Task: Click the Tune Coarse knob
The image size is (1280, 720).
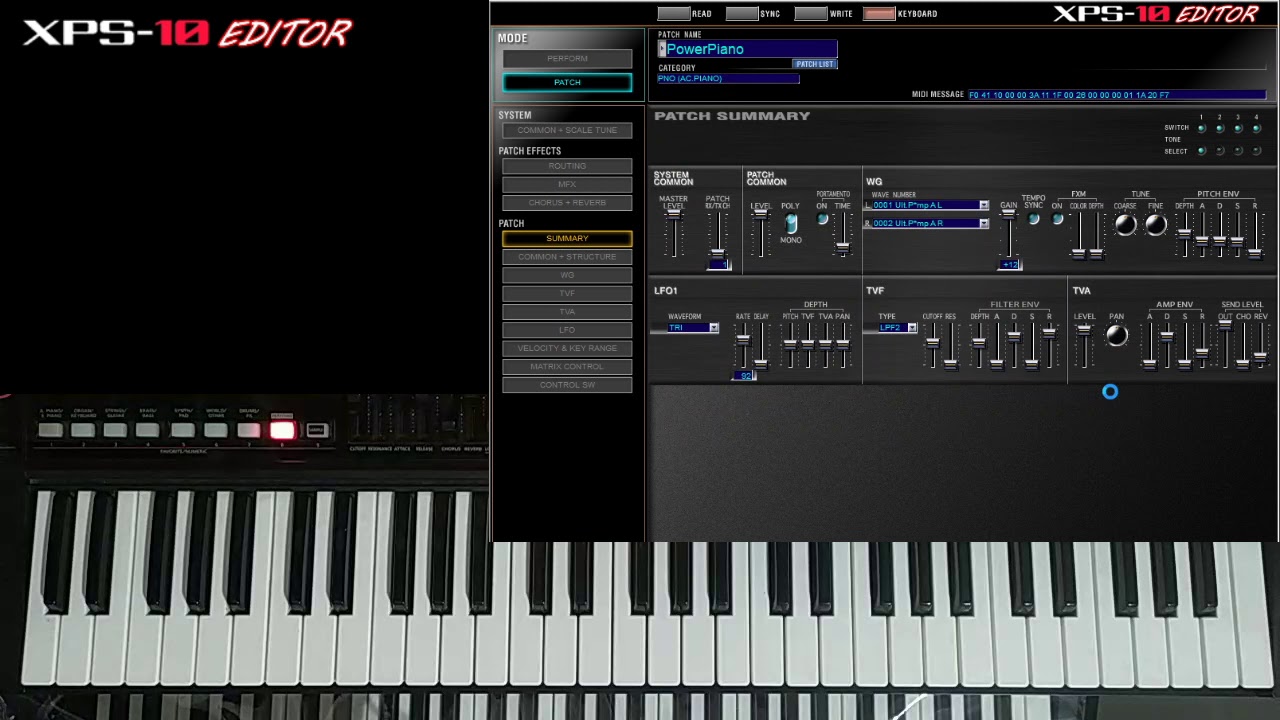Action: tap(1126, 225)
